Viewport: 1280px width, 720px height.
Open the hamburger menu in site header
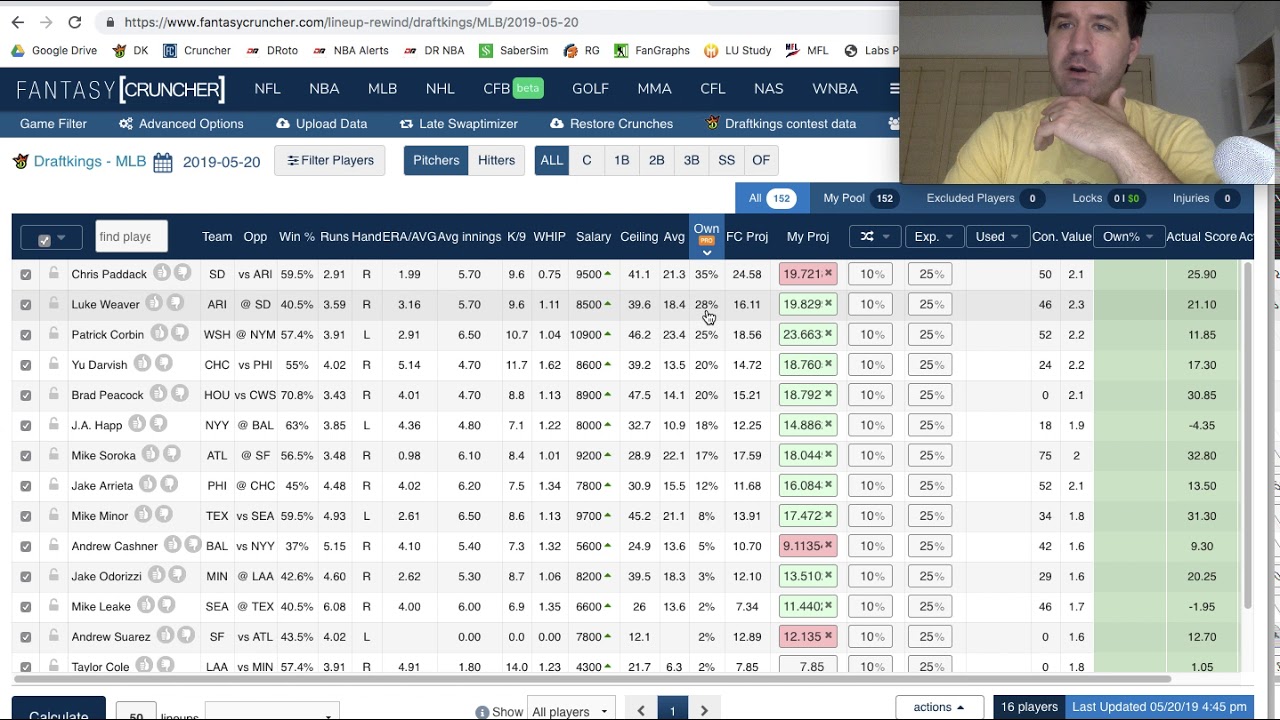point(893,89)
